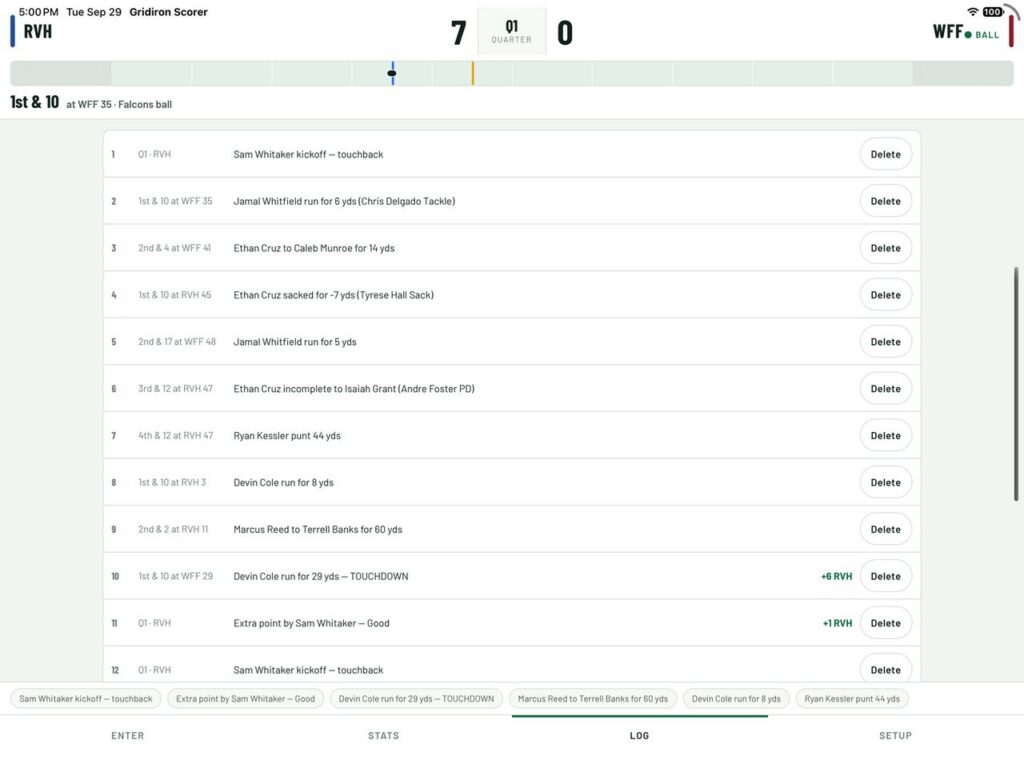Delete play 1 Sam Whitaker kickoff
Viewport: 1024px width, 768px height.
[x=886, y=154]
